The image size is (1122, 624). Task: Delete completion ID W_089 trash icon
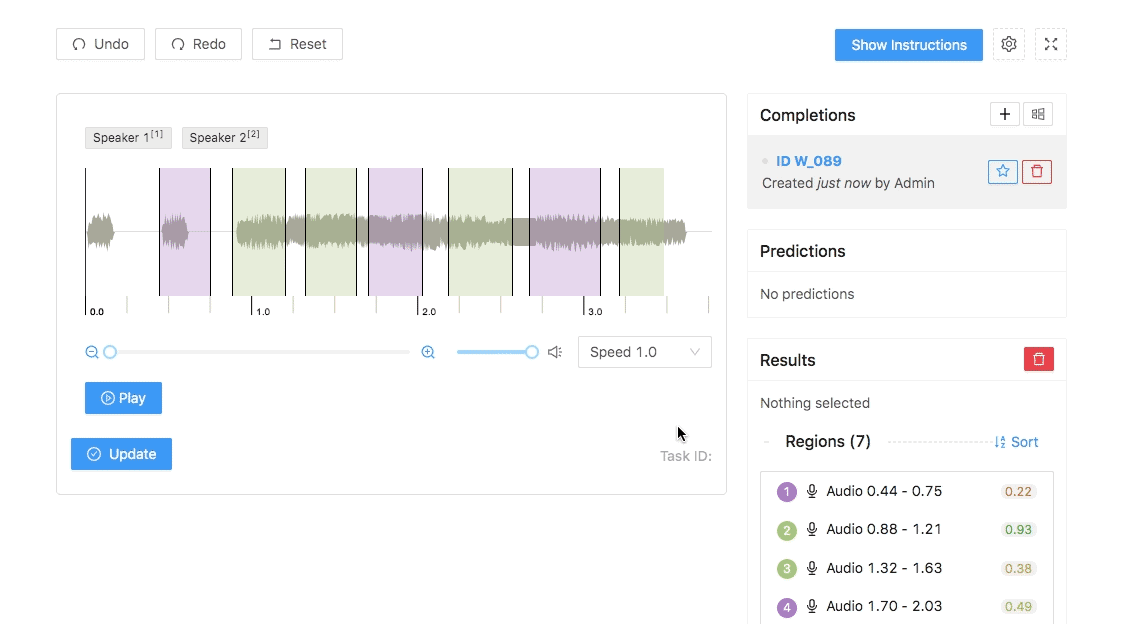[x=1037, y=172]
